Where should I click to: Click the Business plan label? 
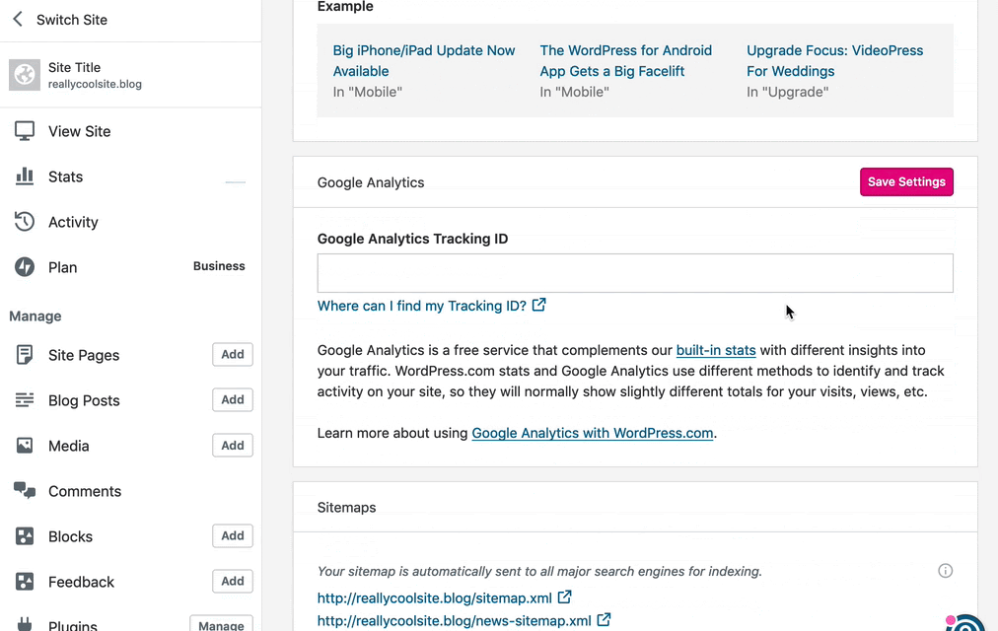coord(219,266)
